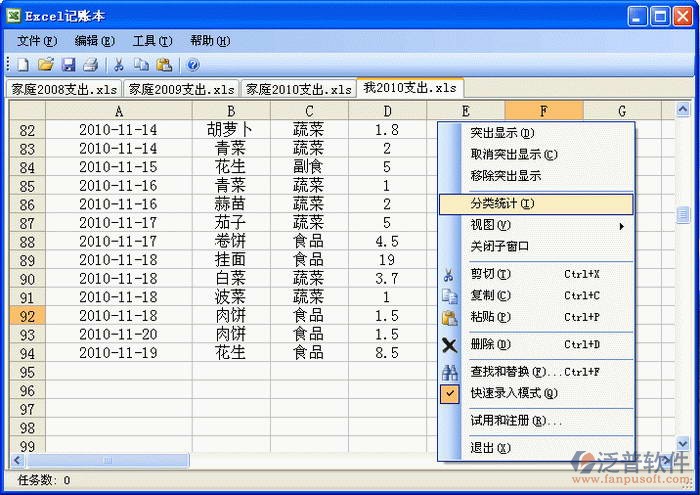The width and height of the screenshot is (700, 495).
Task: Click cell 白菜 in row 90
Action: 230,279
